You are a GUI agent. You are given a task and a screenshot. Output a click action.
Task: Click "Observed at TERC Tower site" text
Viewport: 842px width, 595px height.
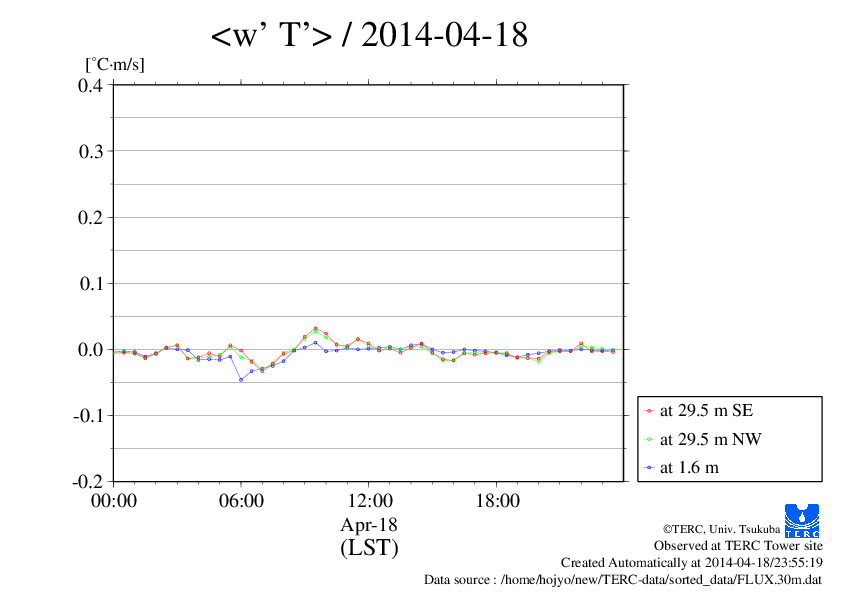point(738,546)
